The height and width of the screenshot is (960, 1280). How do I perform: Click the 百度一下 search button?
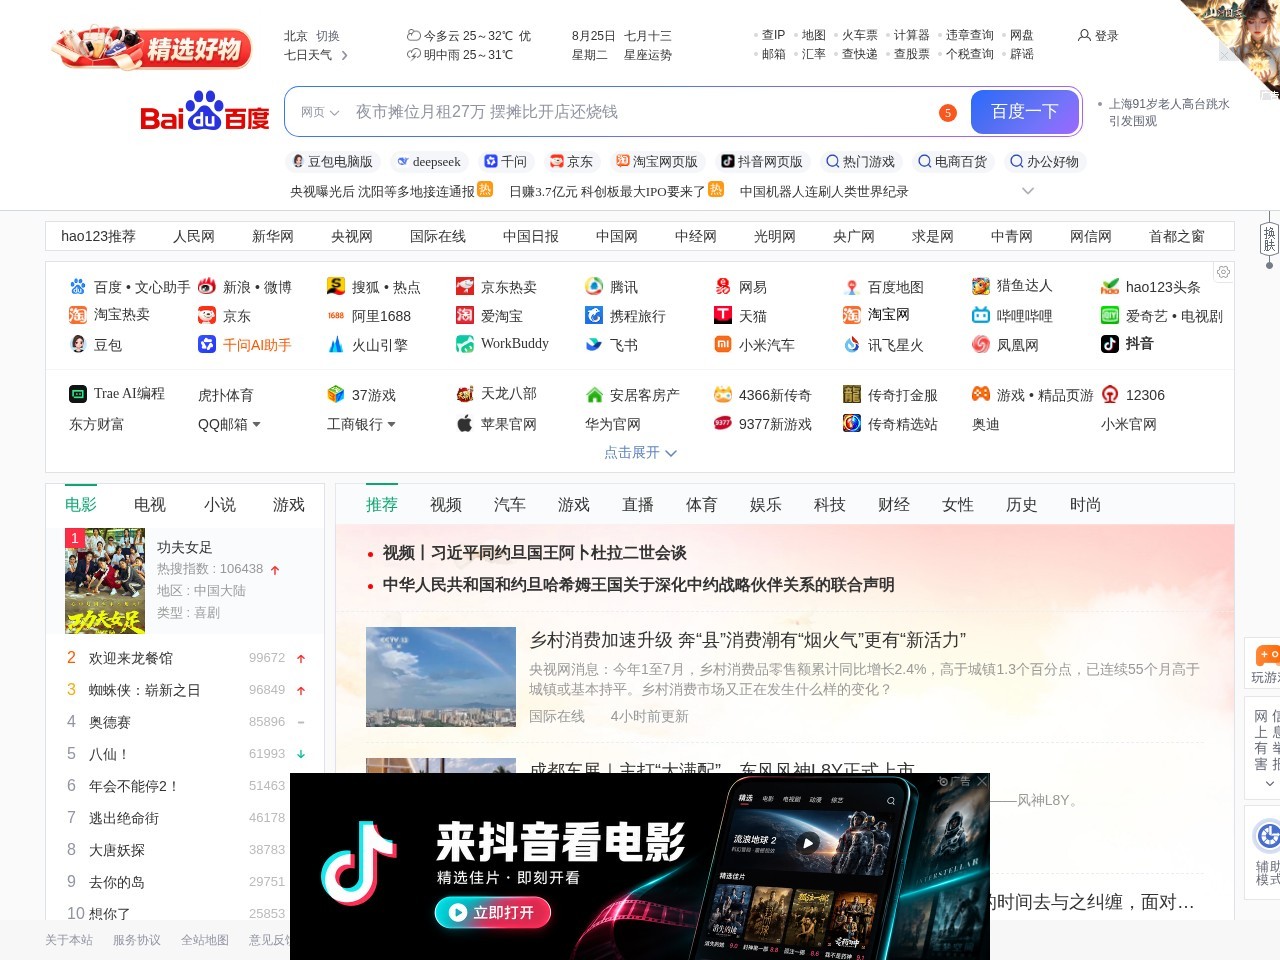1024,111
